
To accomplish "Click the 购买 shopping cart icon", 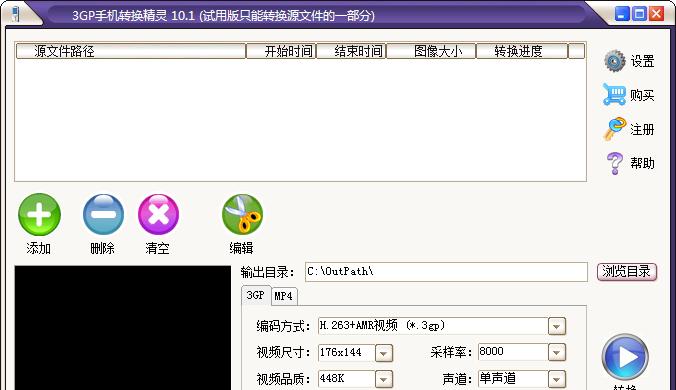I will (614, 94).
